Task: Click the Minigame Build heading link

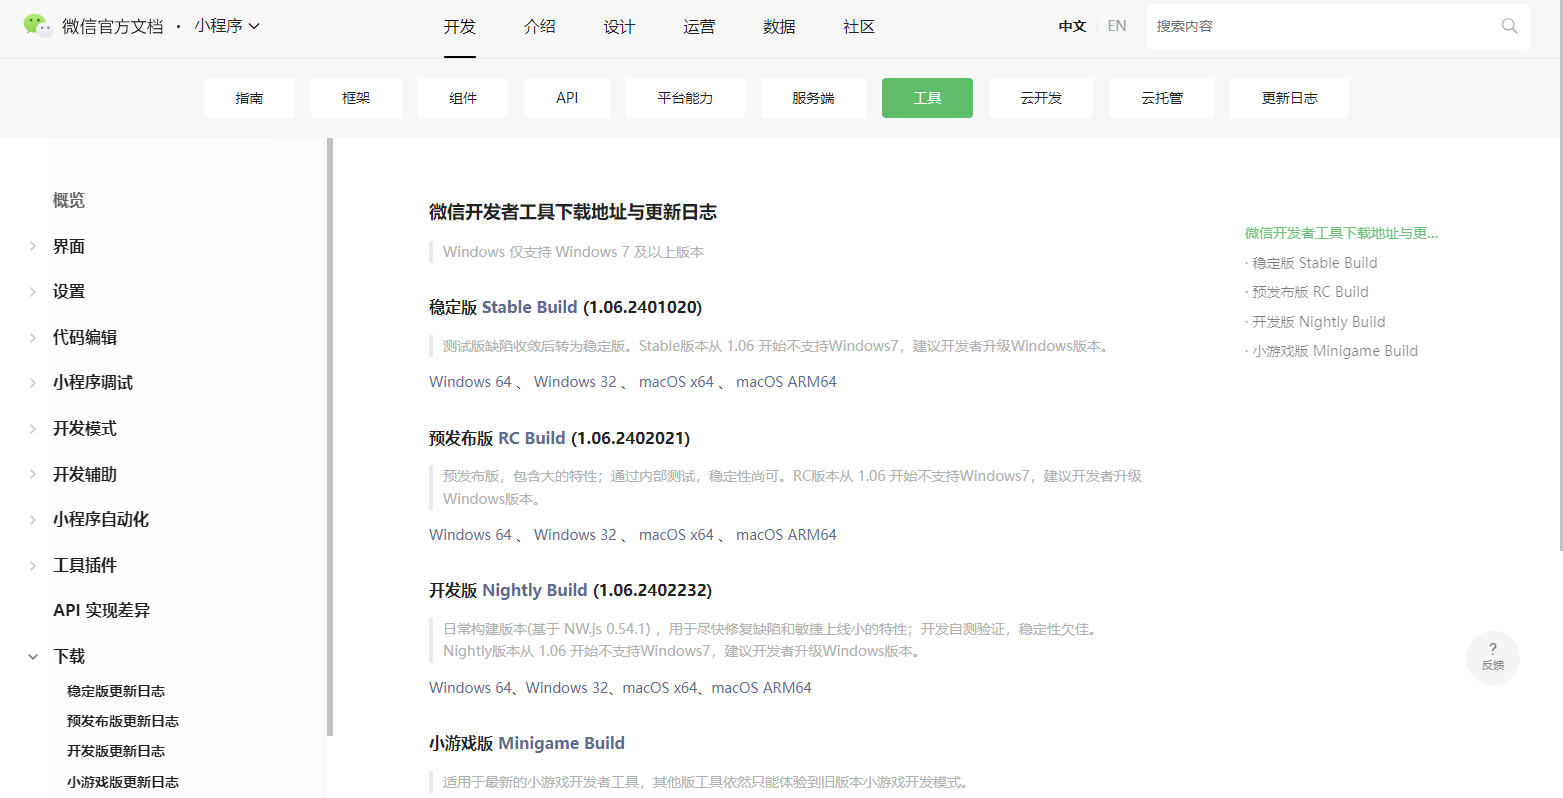Action: tap(561, 743)
